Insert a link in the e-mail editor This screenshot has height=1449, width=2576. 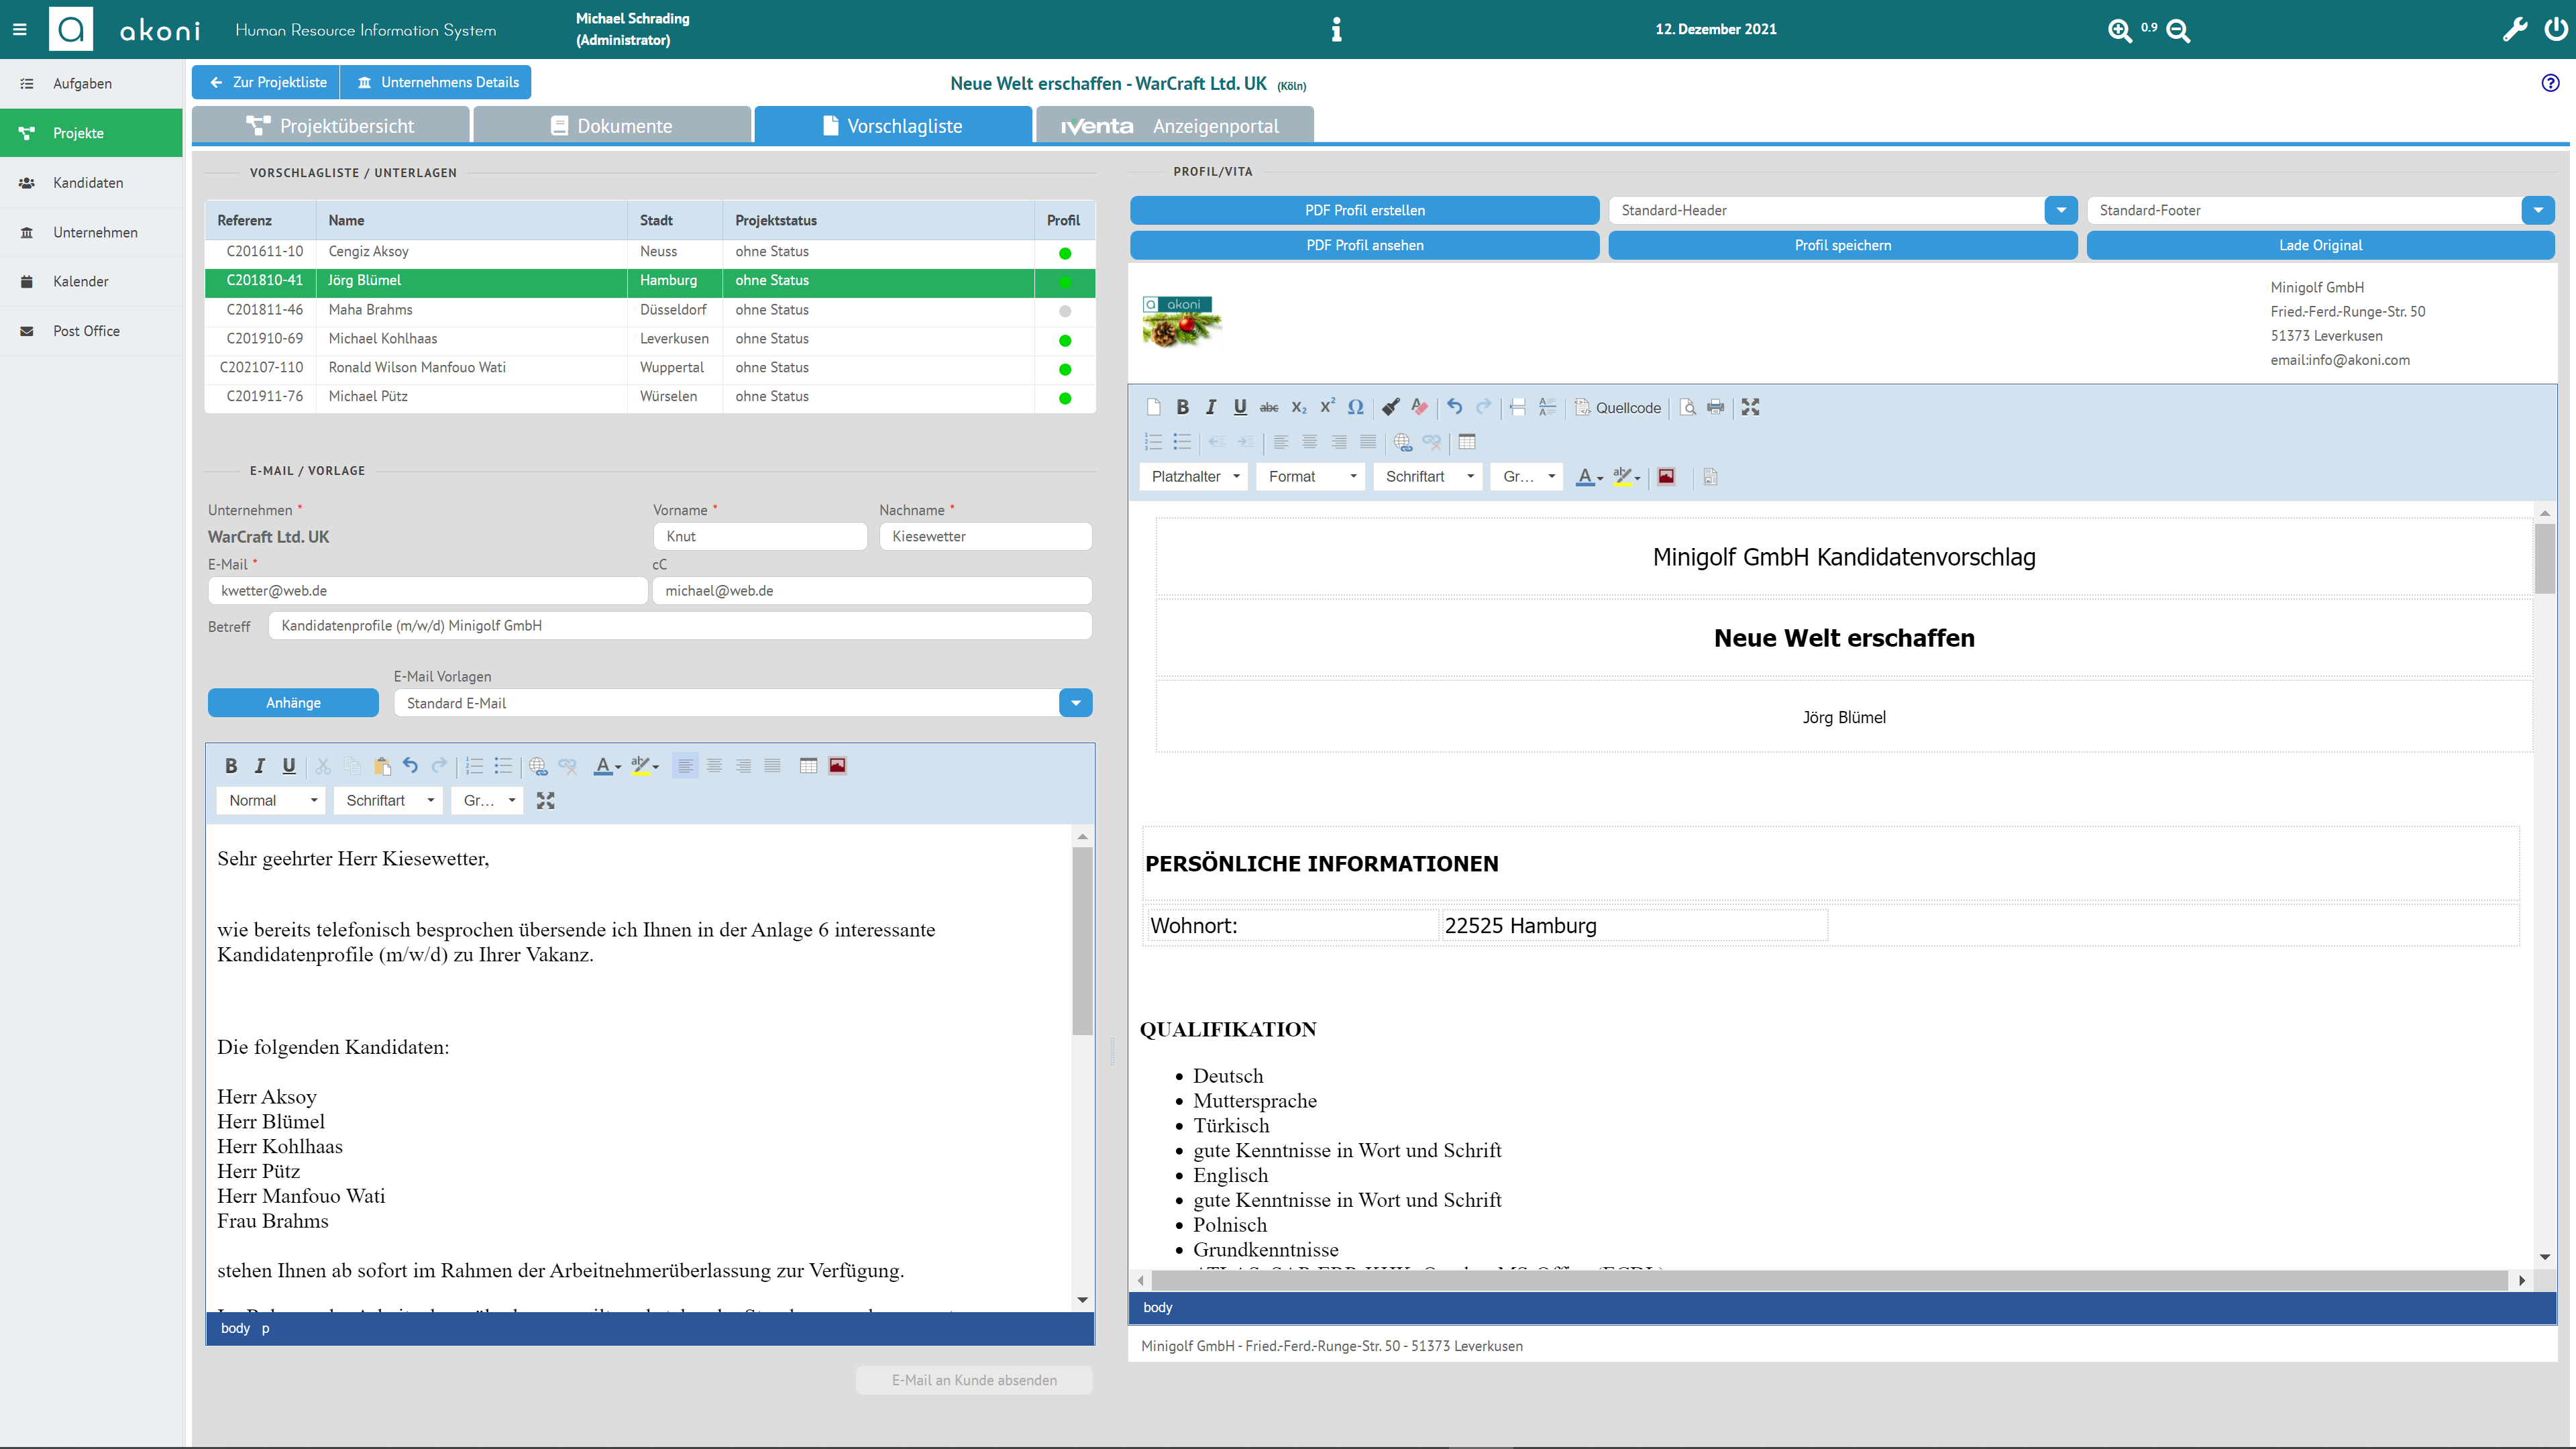pos(538,766)
